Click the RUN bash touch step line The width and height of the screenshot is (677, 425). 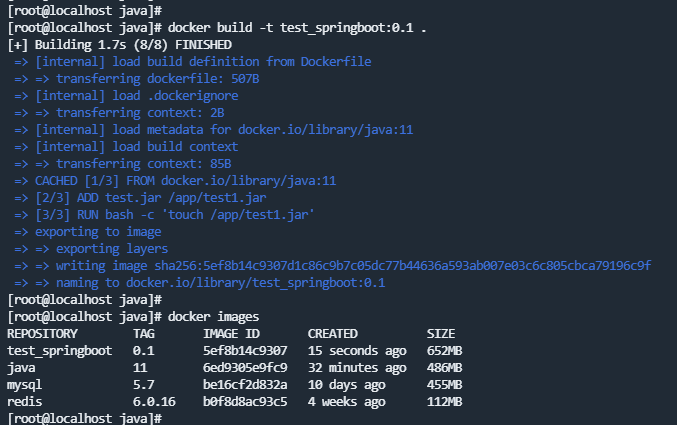click(164, 215)
